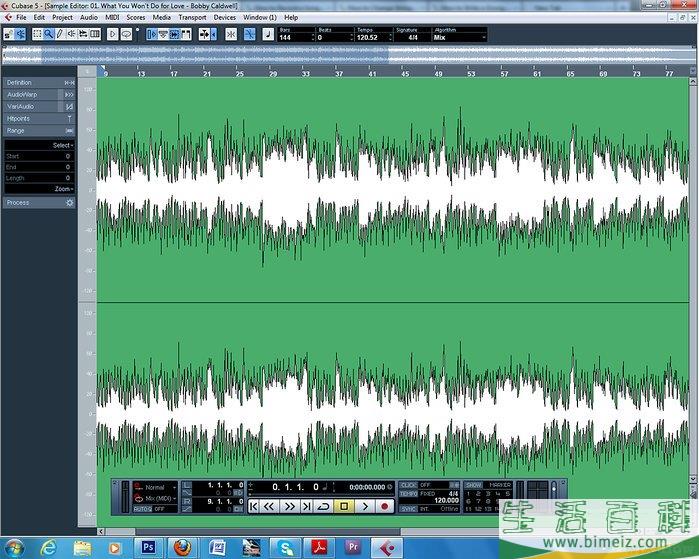Open Firefox from the taskbar
This screenshot has height=559, width=699.
point(182,547)
